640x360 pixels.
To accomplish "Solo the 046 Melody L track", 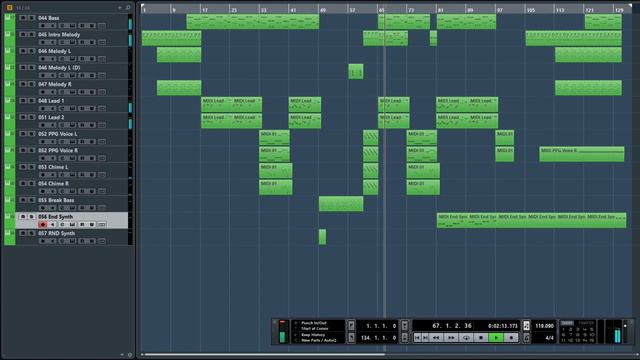I will click(x=31, y=51).
